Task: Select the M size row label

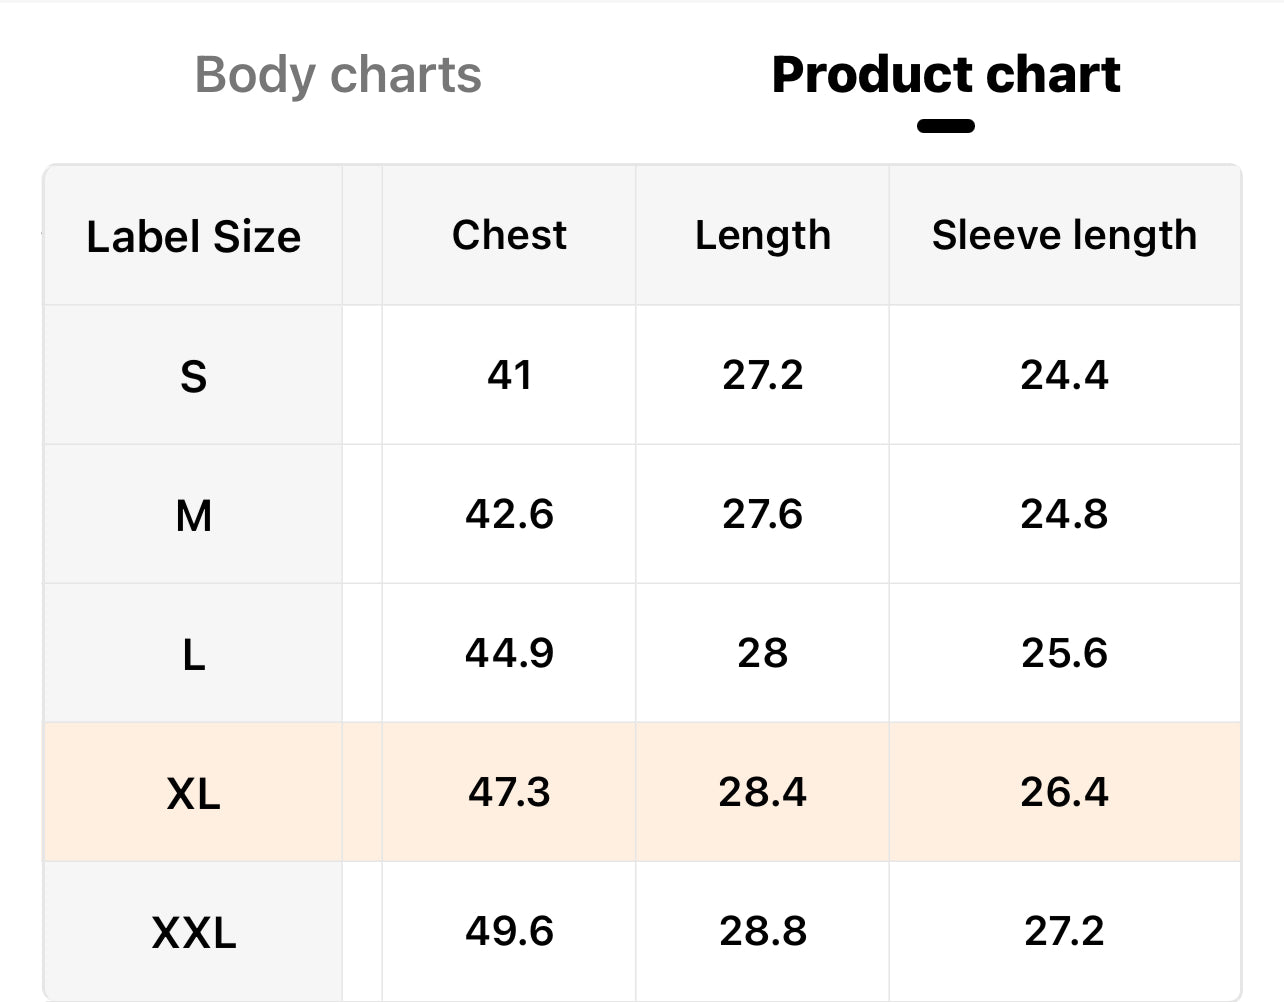Action: pos(193,516)
